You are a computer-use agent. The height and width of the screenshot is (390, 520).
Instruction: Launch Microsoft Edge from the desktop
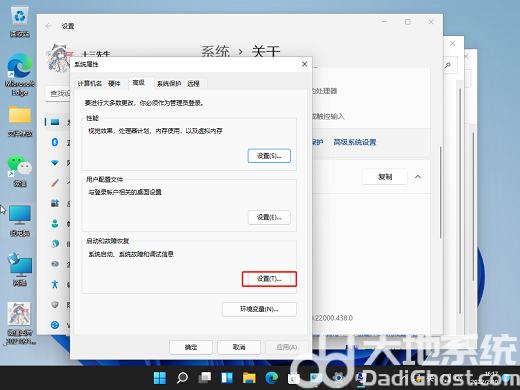[20, 74]
